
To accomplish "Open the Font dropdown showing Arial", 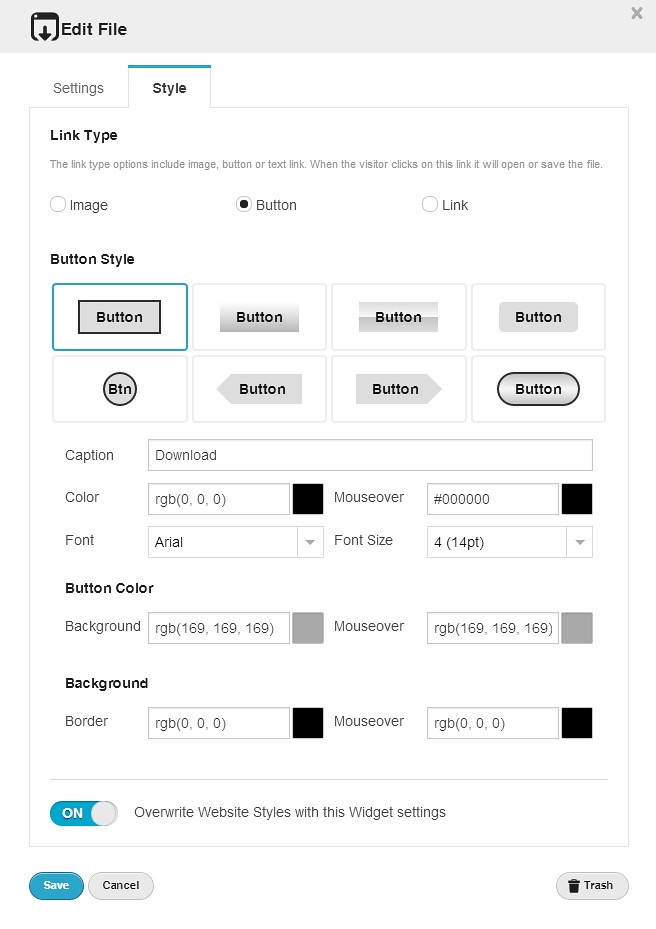I will click(235, 542).
